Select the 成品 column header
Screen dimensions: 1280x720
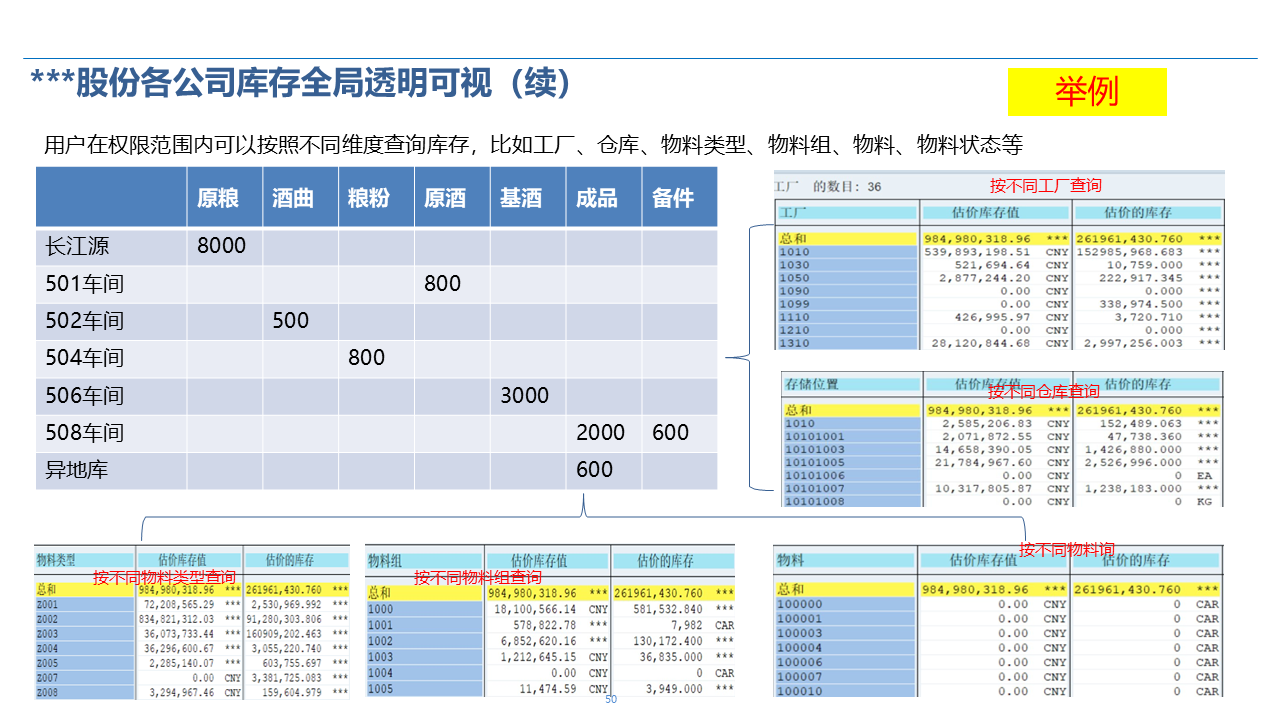[x=597, y=198]
